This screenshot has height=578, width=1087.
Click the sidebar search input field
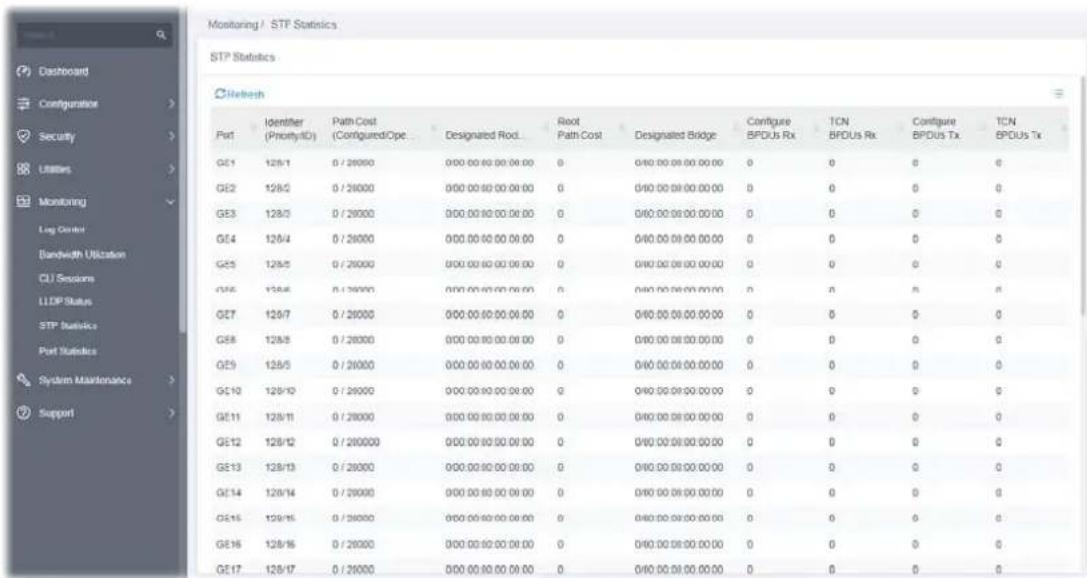pos(86,35)
